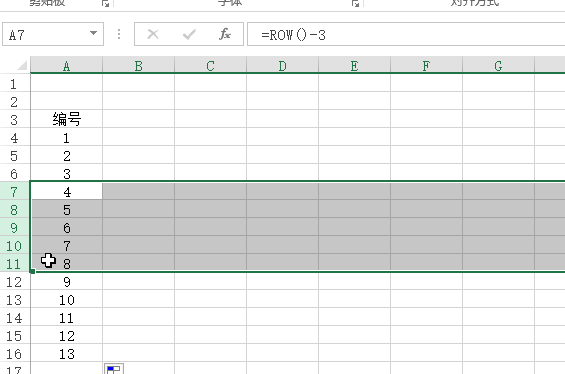Click cell A13 with value 10

[x=67, y=299]
